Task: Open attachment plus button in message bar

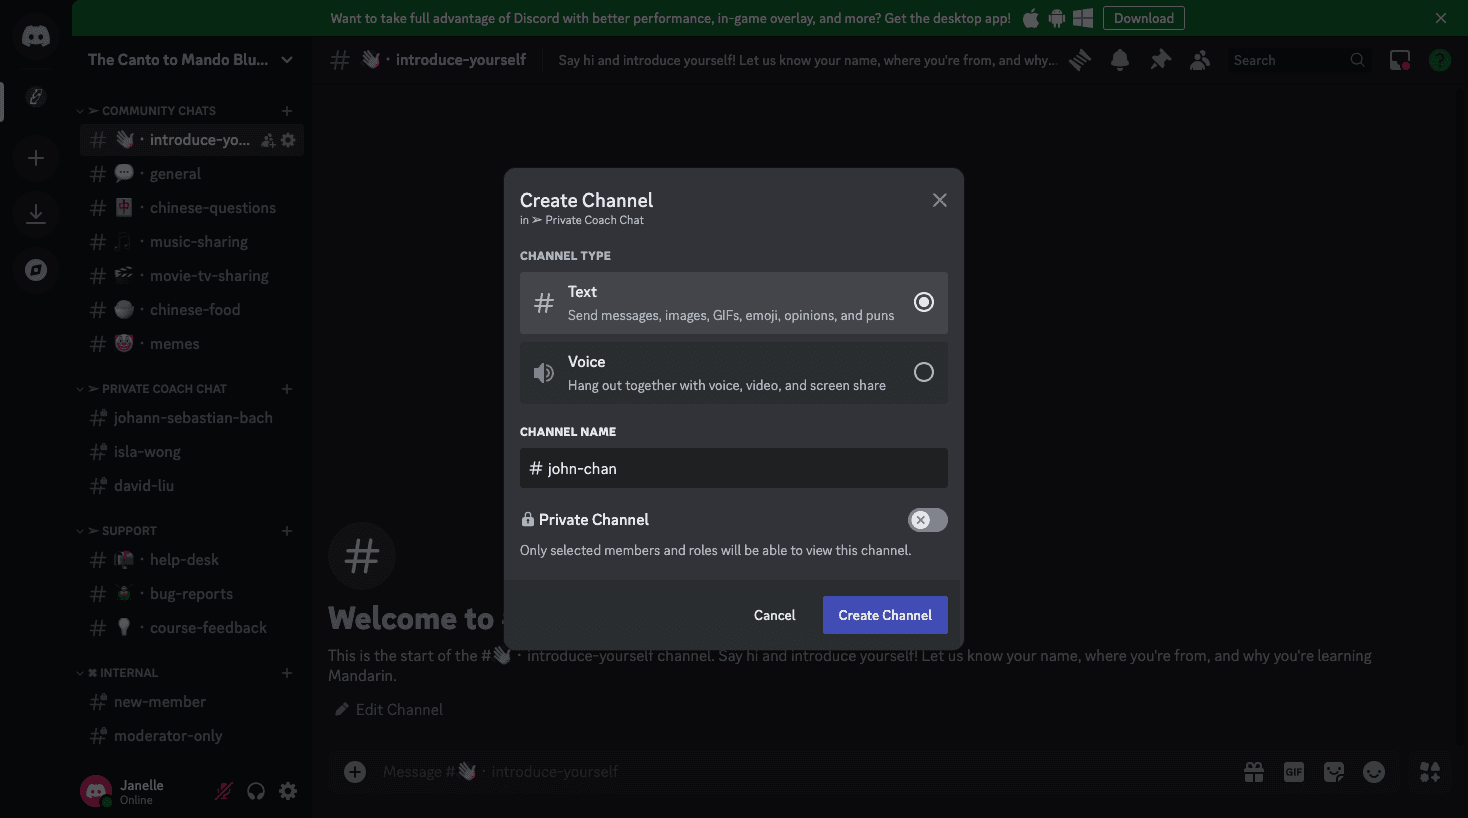Action: point(355,772)
